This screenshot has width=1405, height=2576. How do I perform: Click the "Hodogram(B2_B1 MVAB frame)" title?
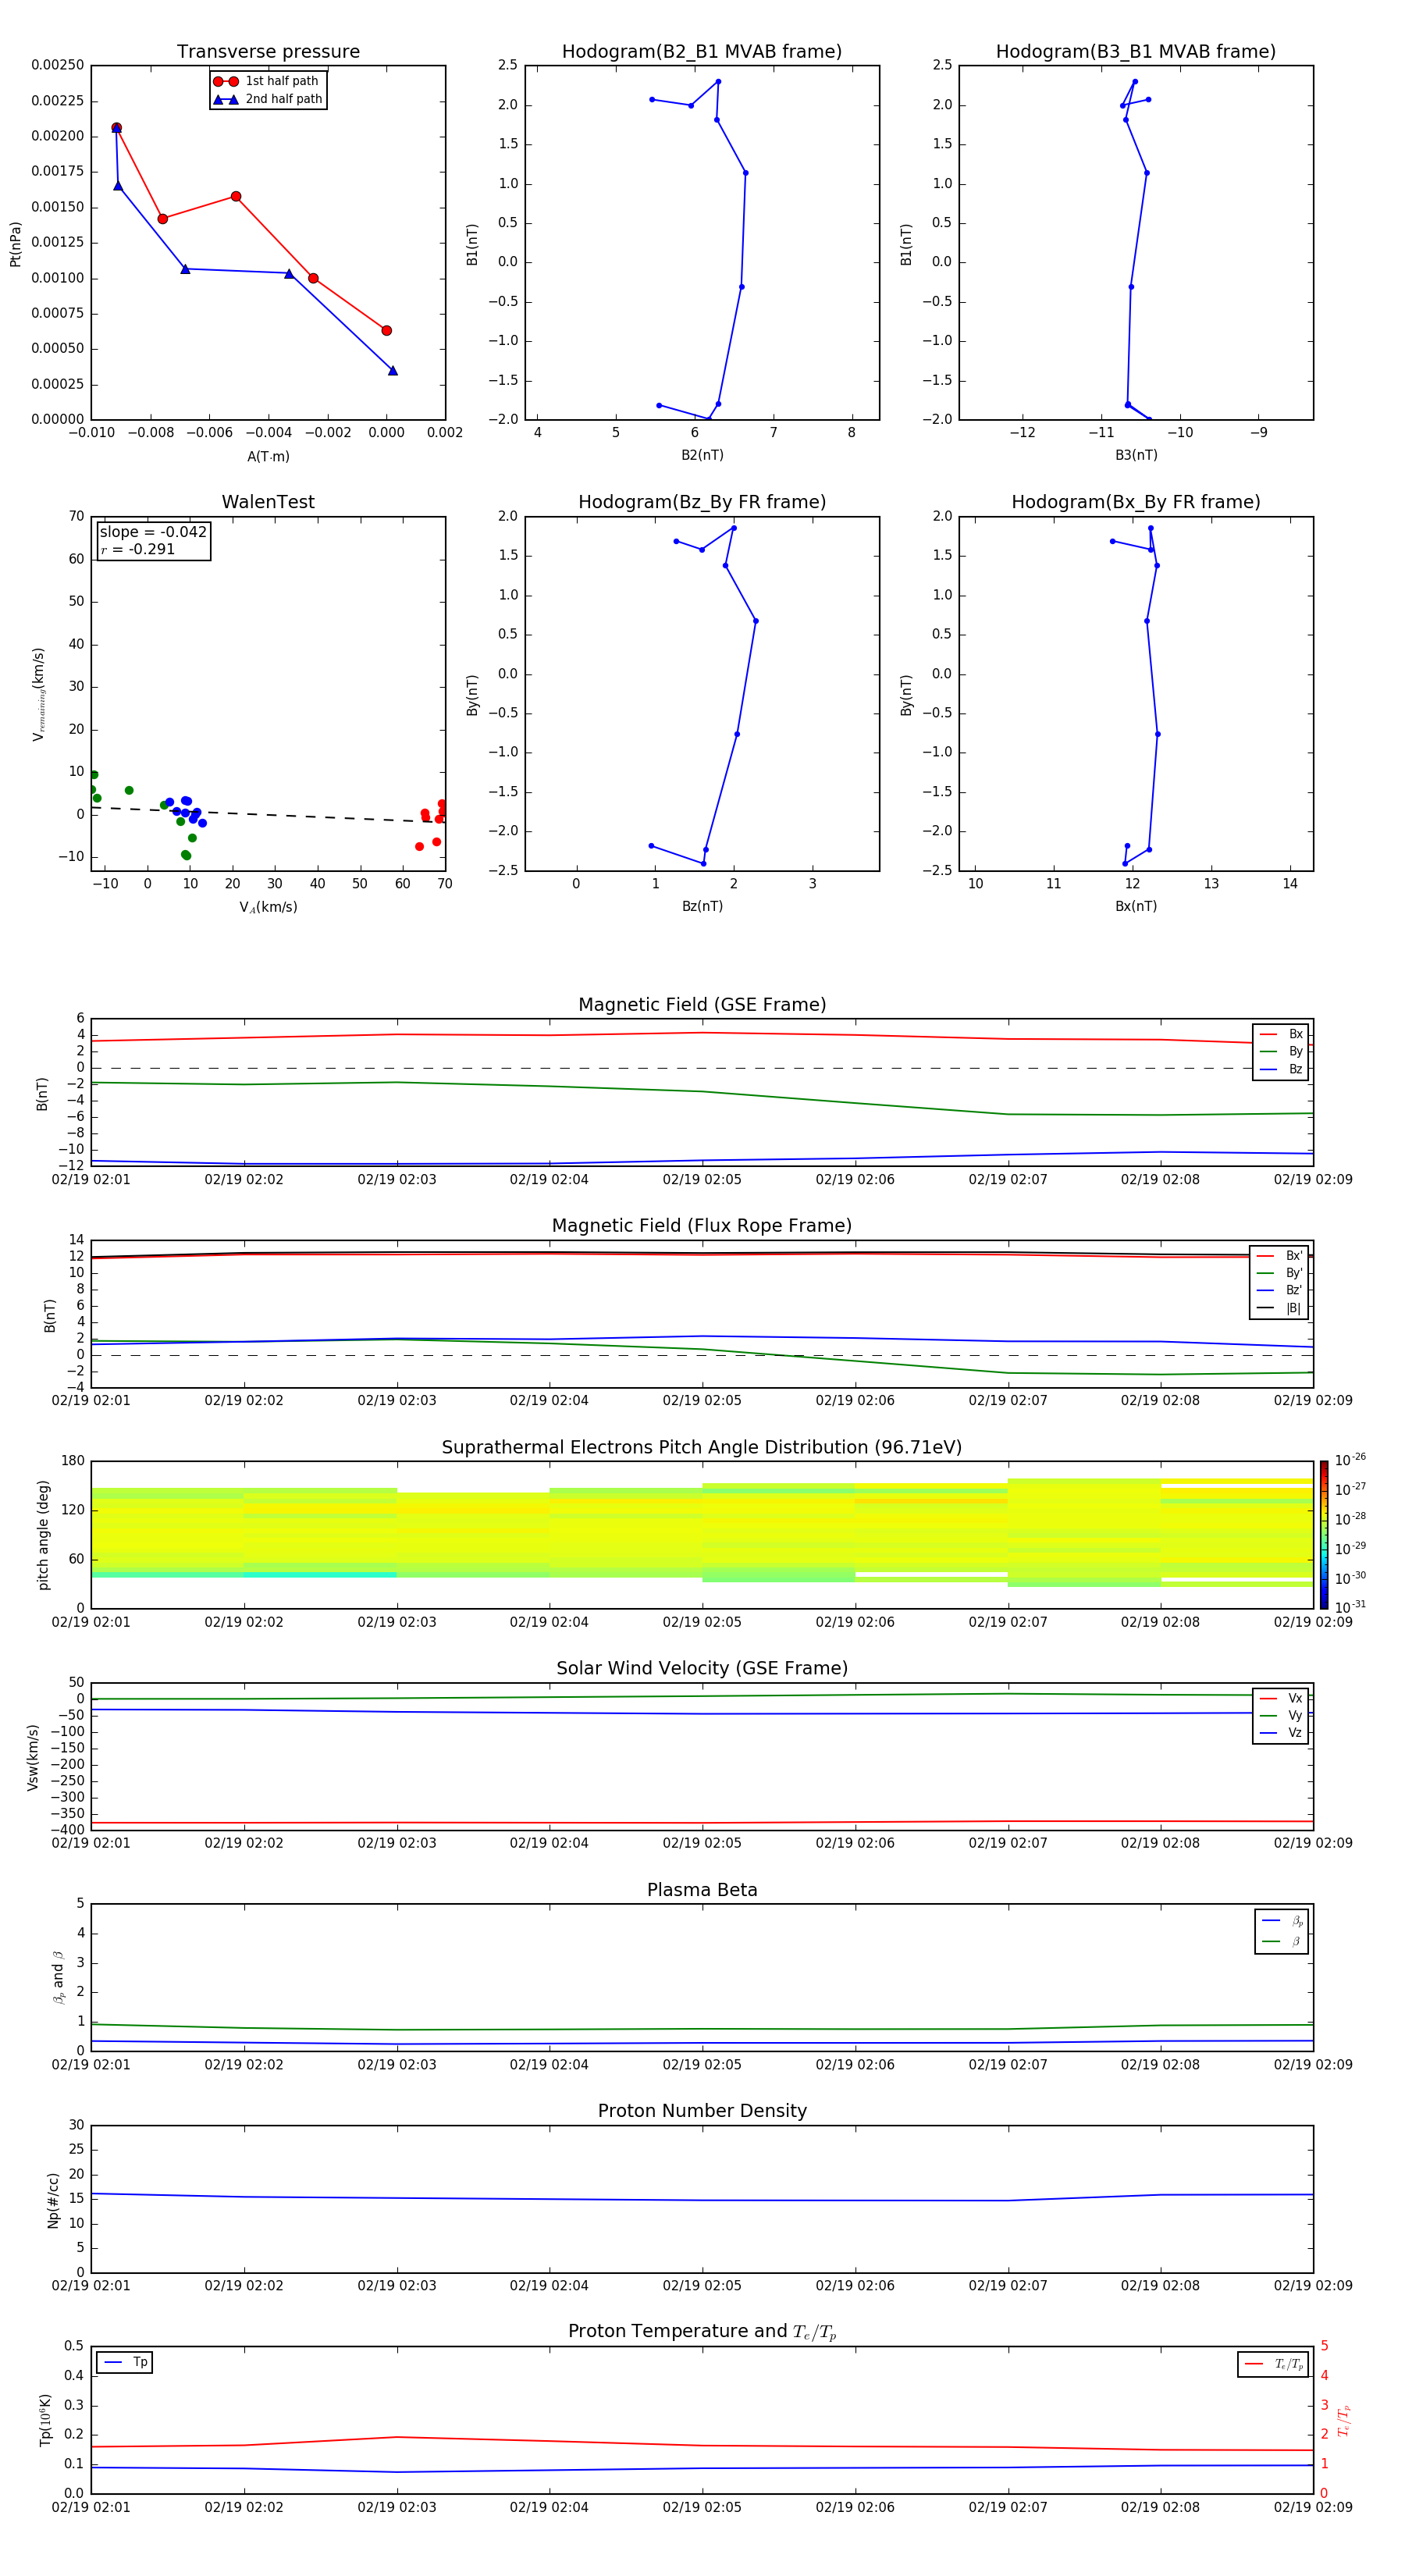[x=702, y=52]
